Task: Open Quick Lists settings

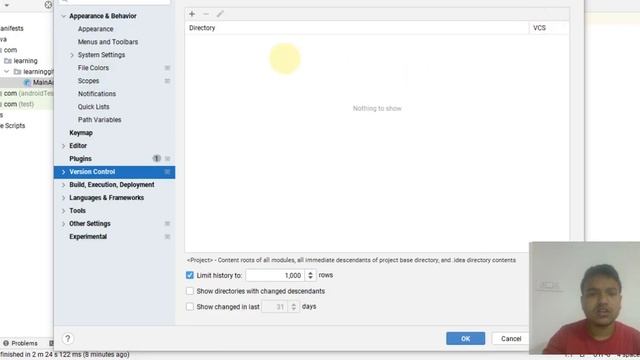Action: (x=93, y=107)
